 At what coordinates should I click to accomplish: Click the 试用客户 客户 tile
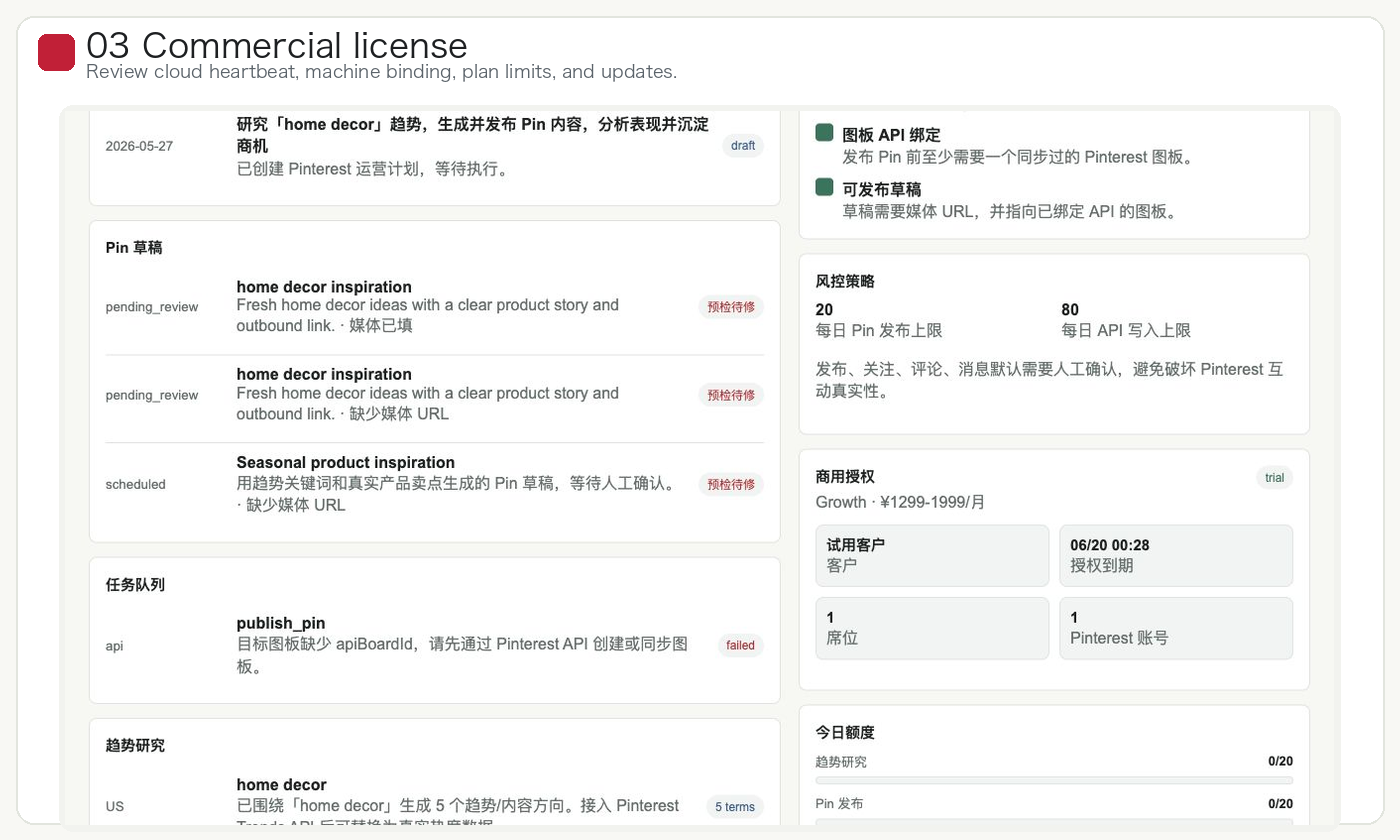[932, 555]
